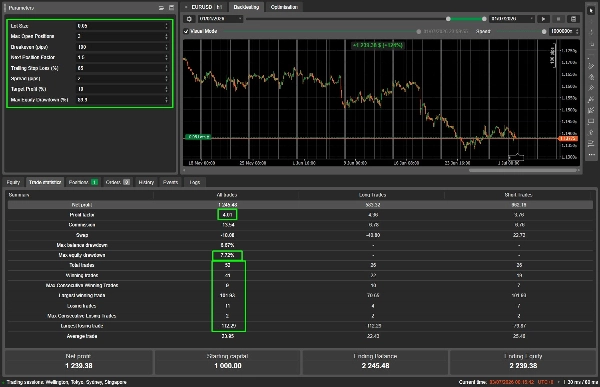Click the Max equity drawdown 7.72% value
The height and width of the screenshot is (387, 600).
pos(227,255)
